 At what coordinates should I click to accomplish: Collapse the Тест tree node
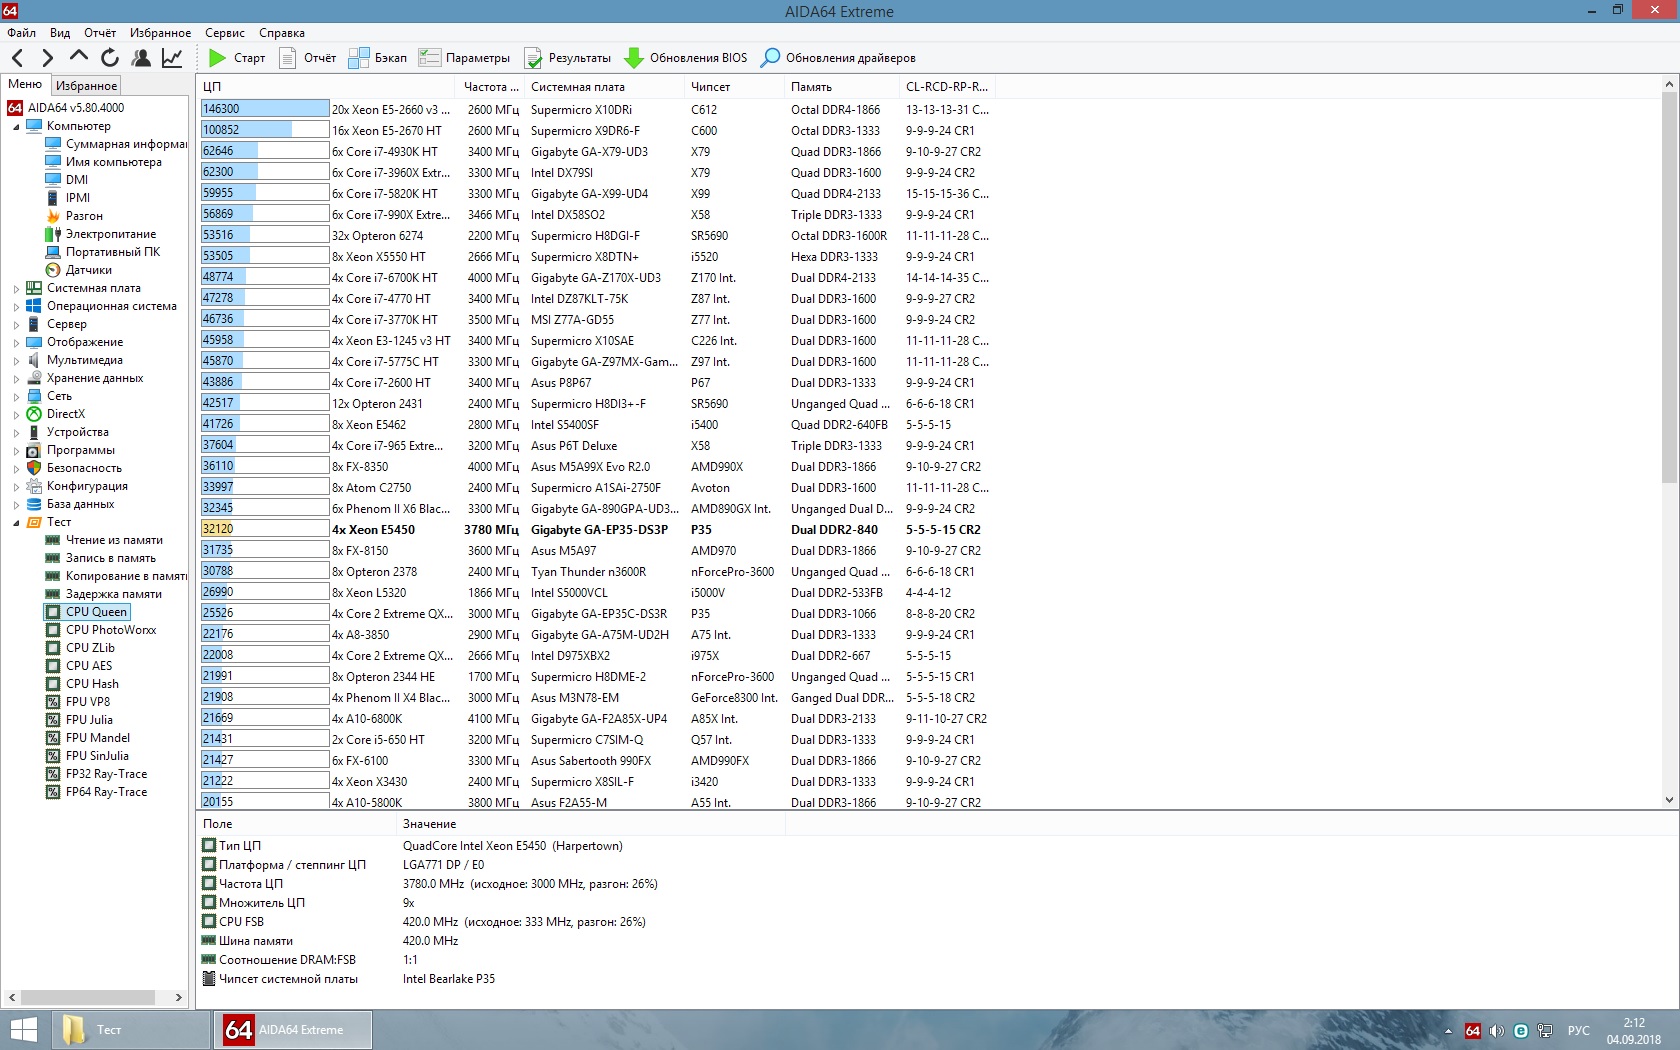(x=16, y=523)
